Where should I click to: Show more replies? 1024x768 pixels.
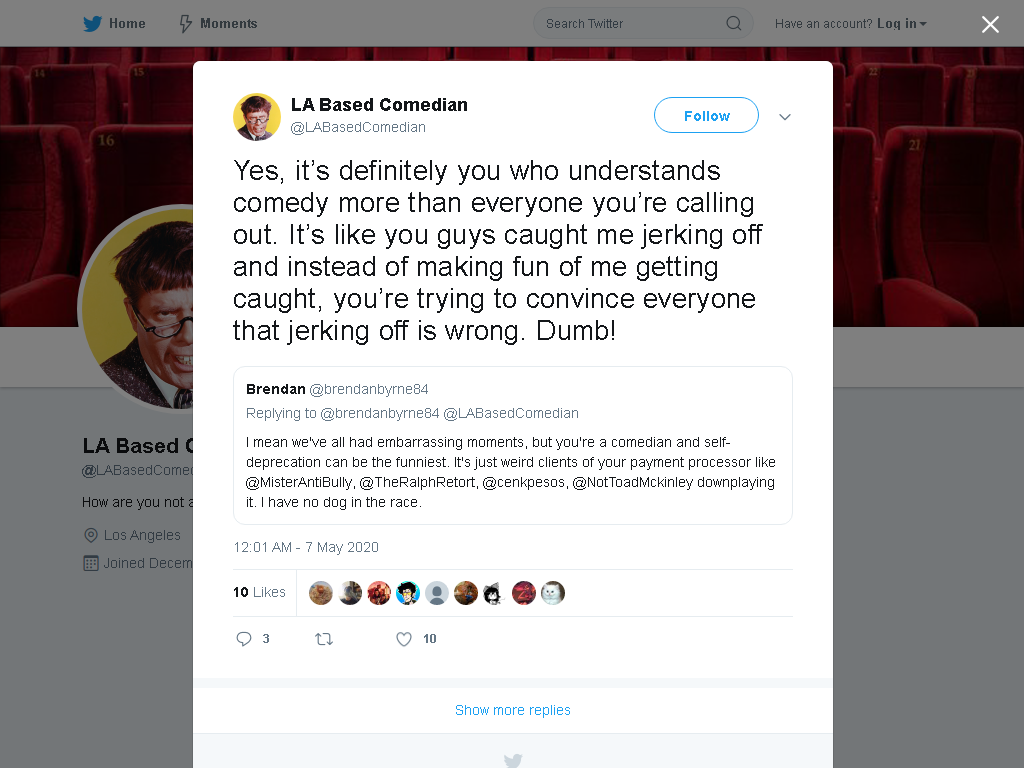(x=513, y=710)
